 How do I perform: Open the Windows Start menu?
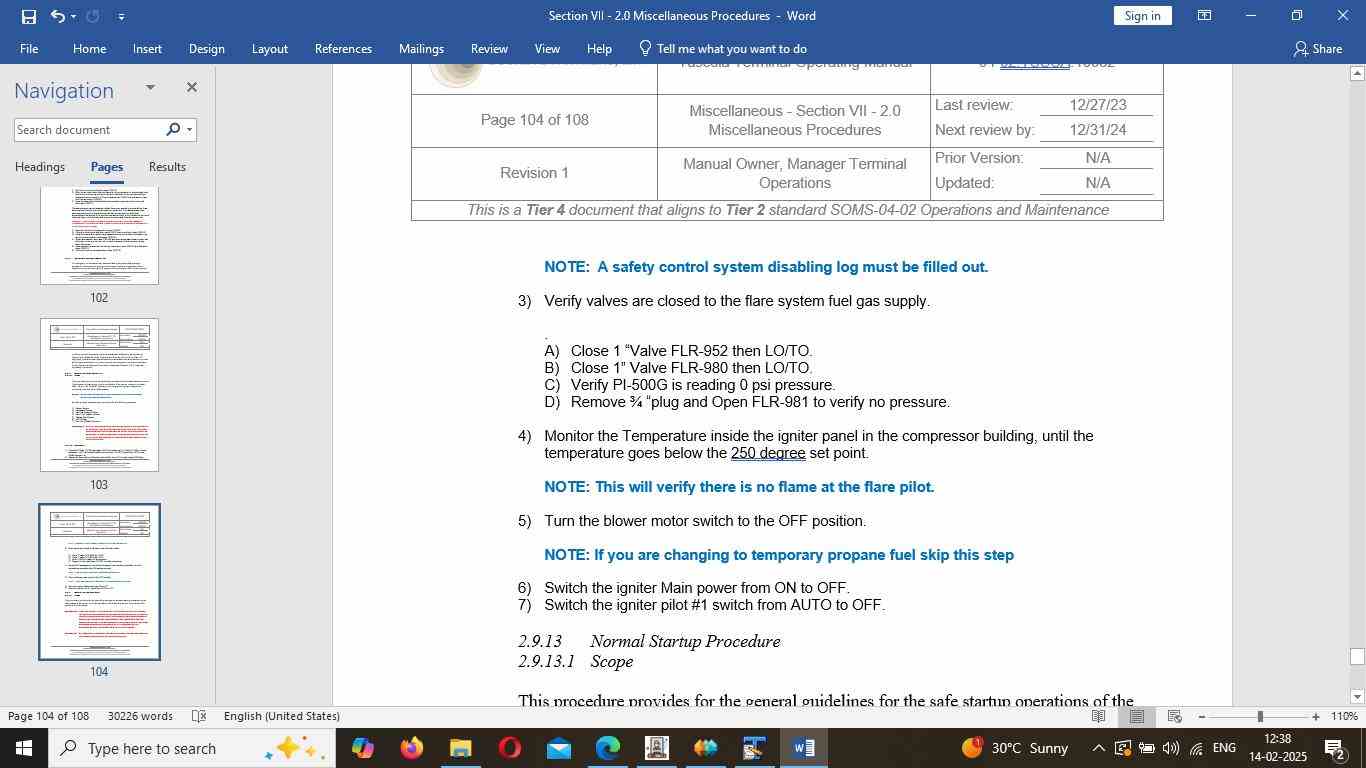(23, 748)
